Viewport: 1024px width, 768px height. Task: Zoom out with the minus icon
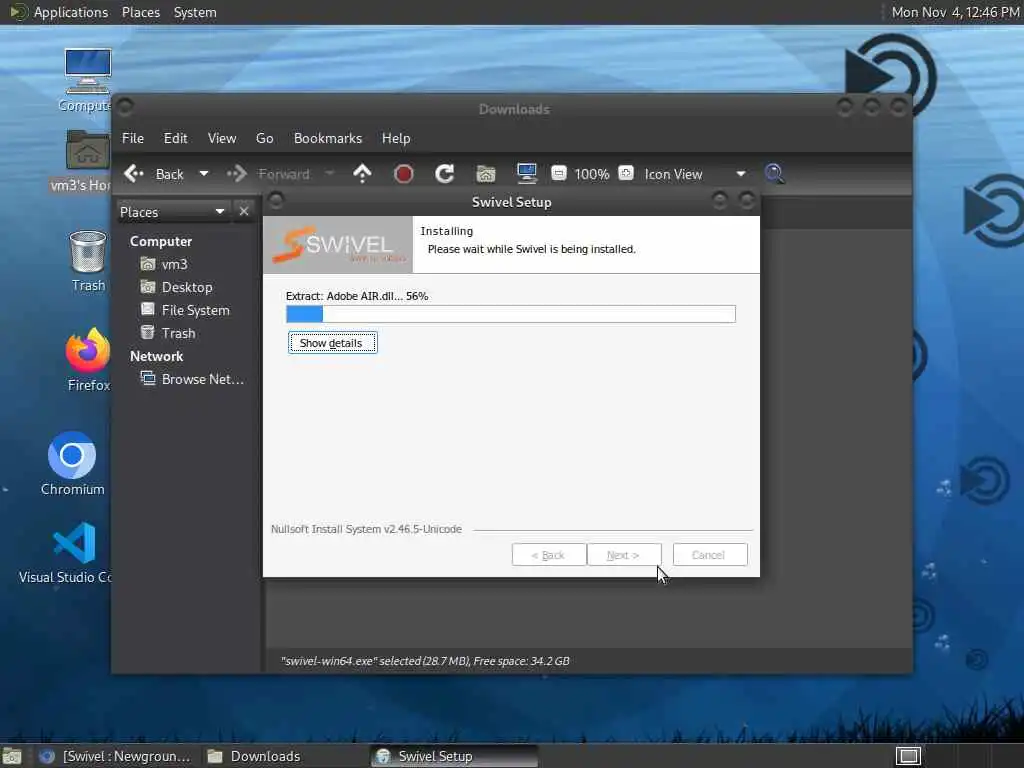[558, 173]
